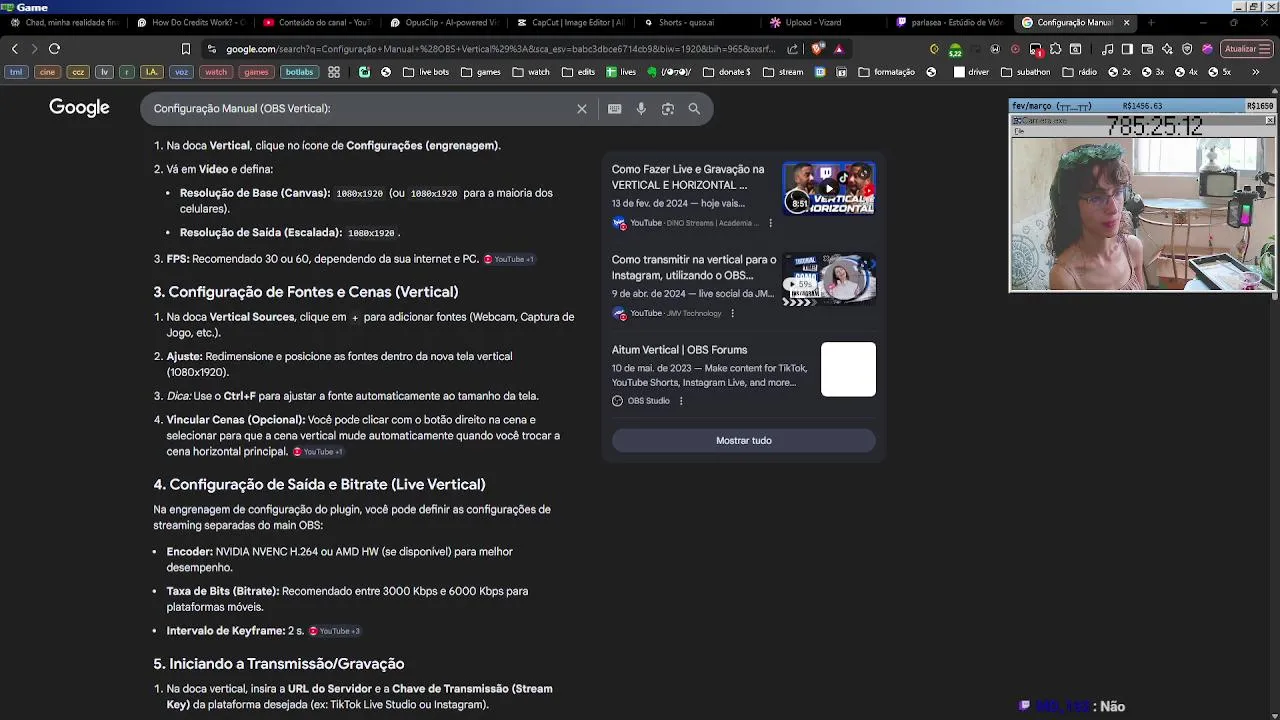
Task: Expand the formatação bookmark folder
Action: 886,72
